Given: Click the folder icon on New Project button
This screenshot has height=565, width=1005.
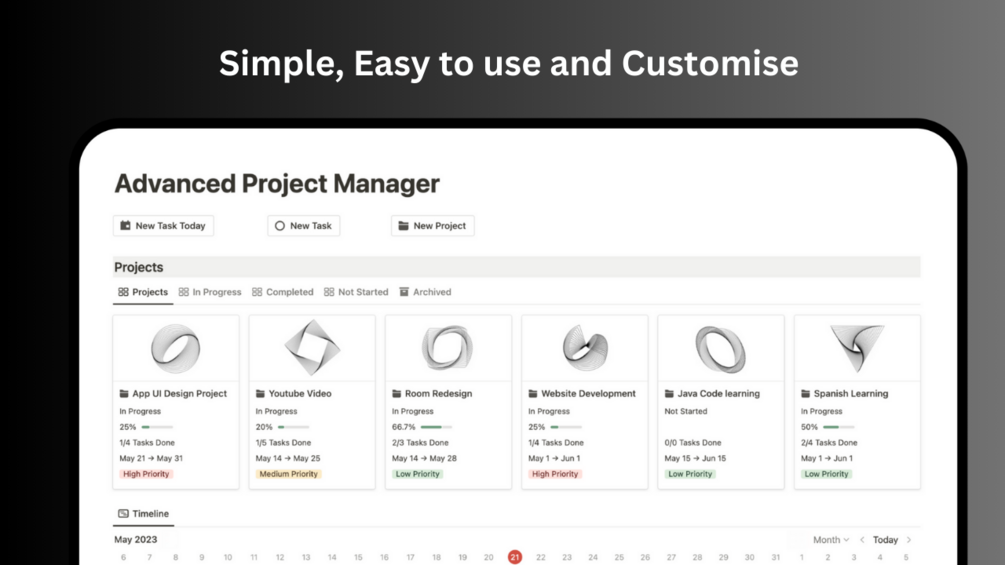Looking at the screenshot, I should coord(403,225).
